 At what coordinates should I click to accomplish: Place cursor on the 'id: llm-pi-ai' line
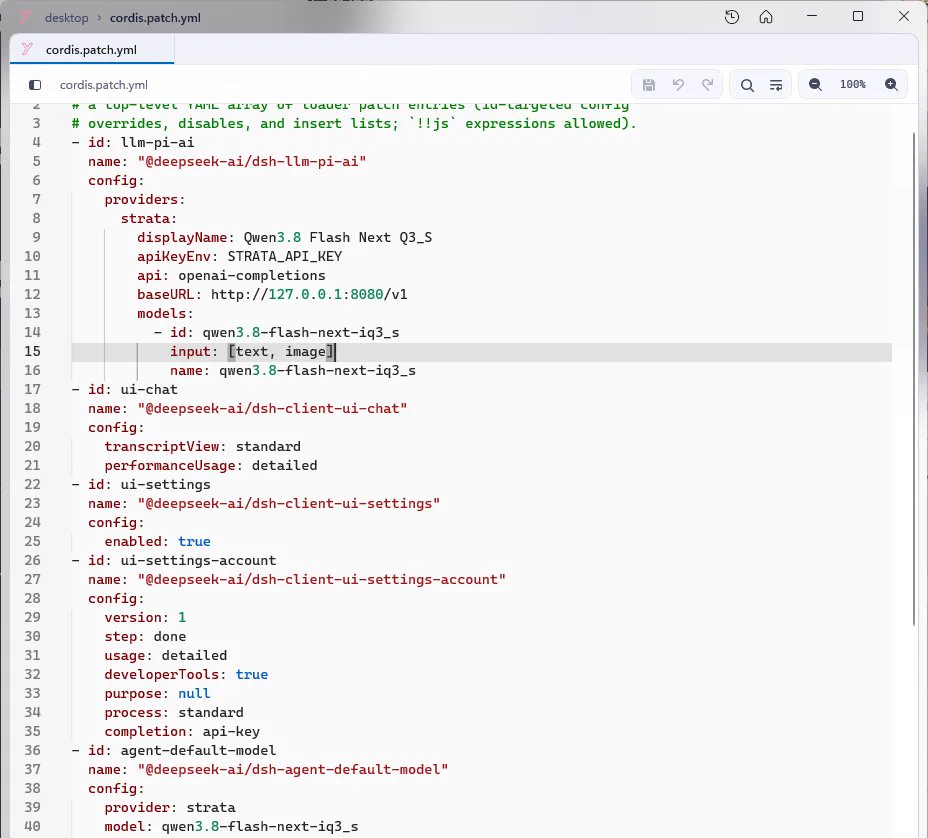tap(133, 143)
